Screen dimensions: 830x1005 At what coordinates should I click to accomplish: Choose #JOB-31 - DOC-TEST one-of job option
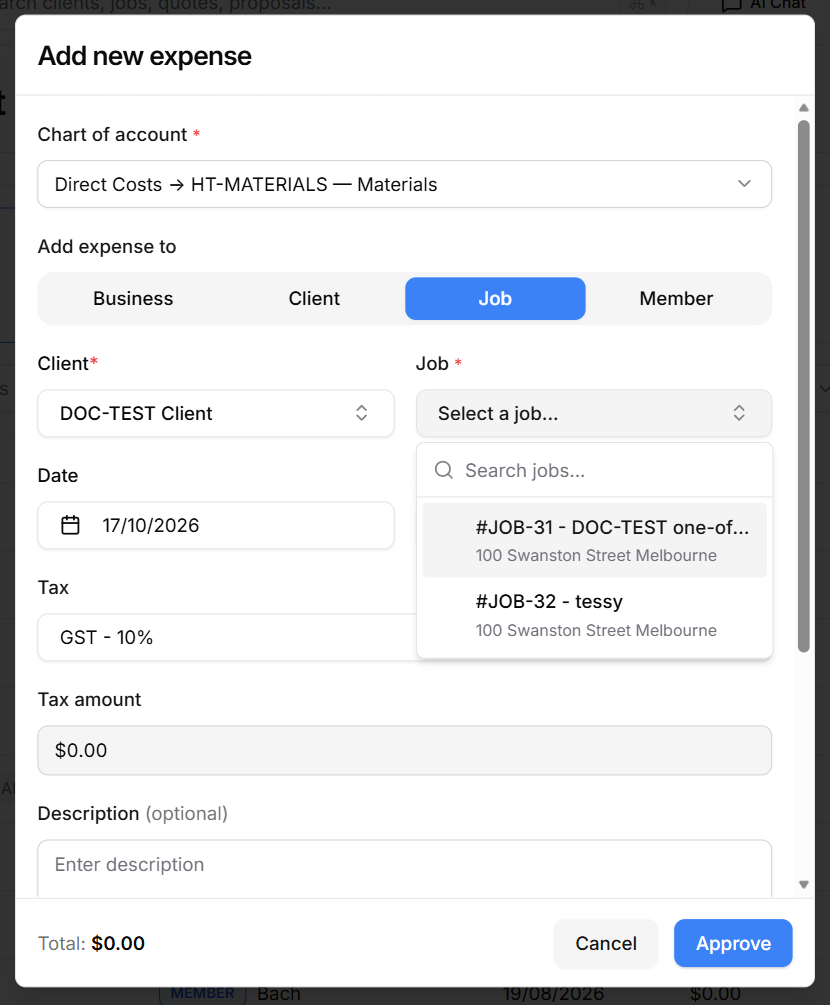595,540
